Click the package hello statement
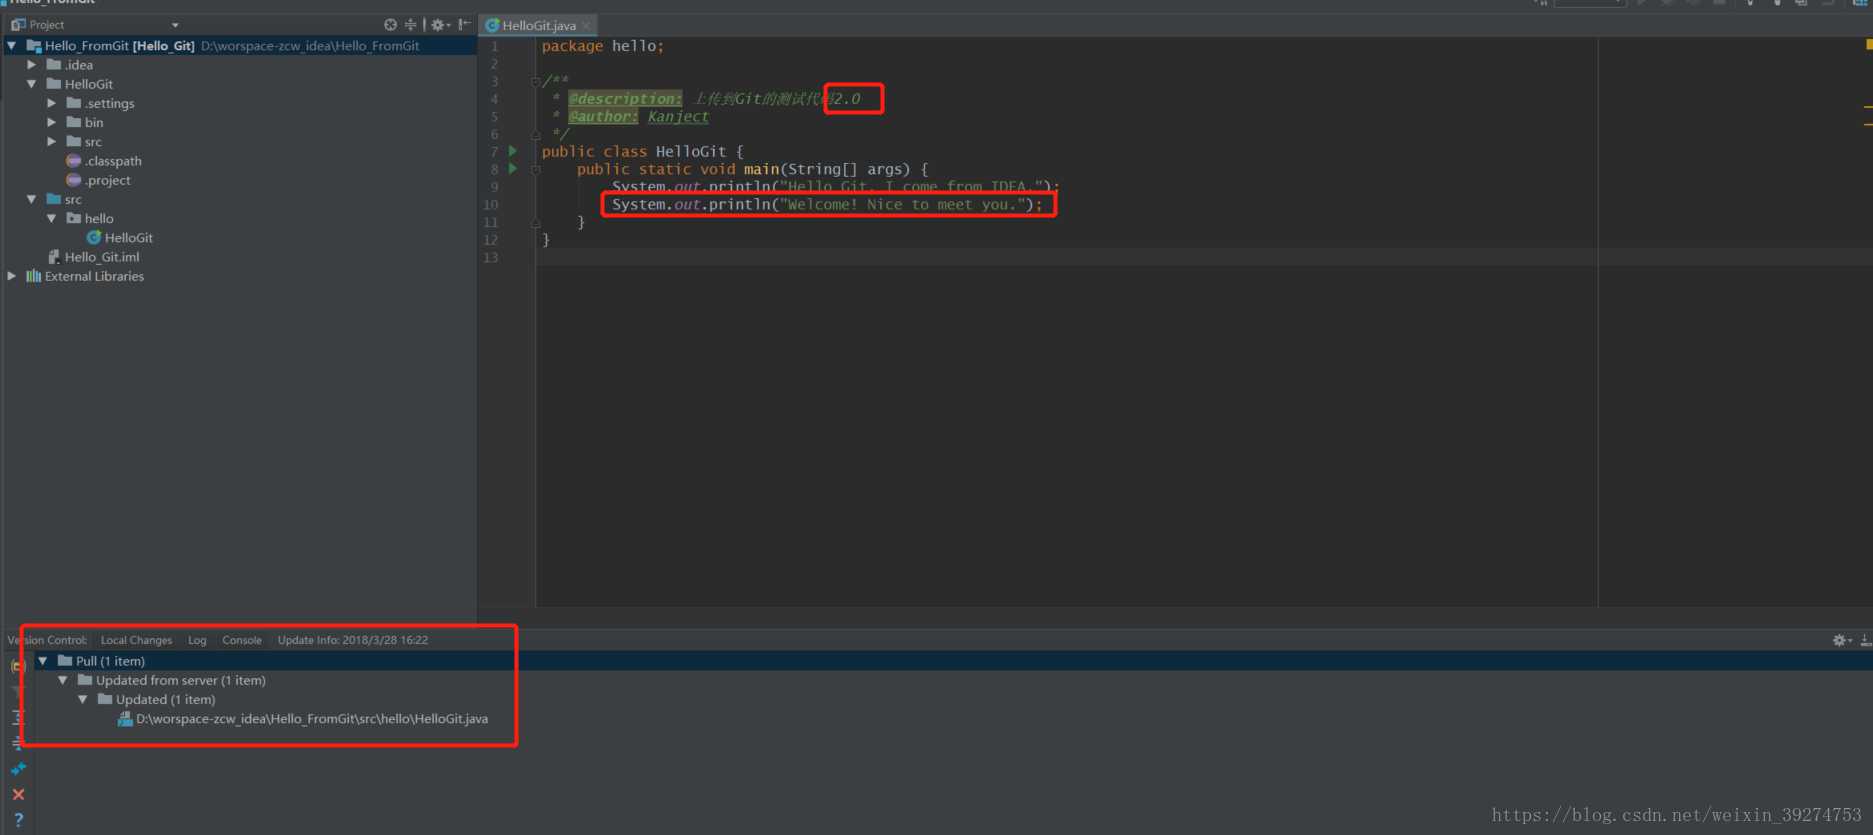The image size is (1873, 835). tap(602, 46)
